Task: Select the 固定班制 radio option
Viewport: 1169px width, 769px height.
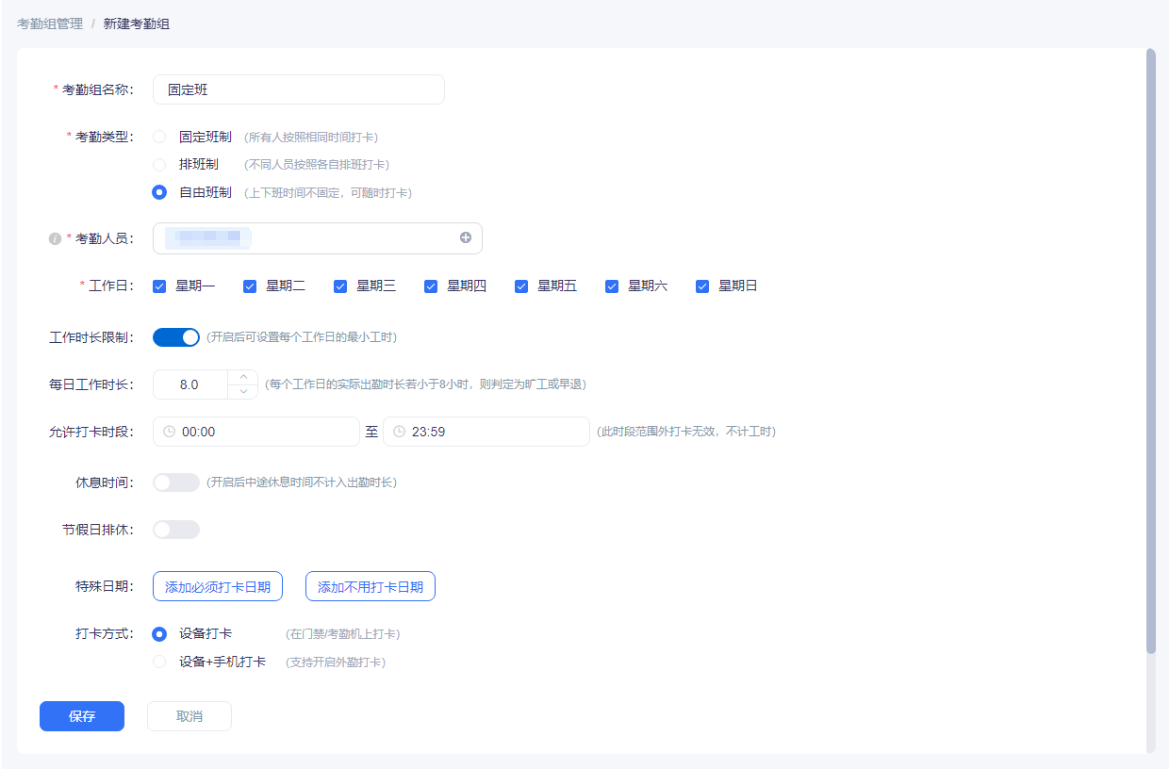Action: pyautogui.click(x=159, y=137)
